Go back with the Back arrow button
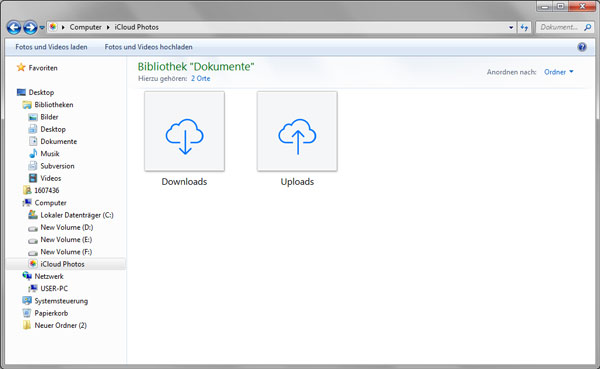The height and width of the screenshot is (369, 600). 14,27
